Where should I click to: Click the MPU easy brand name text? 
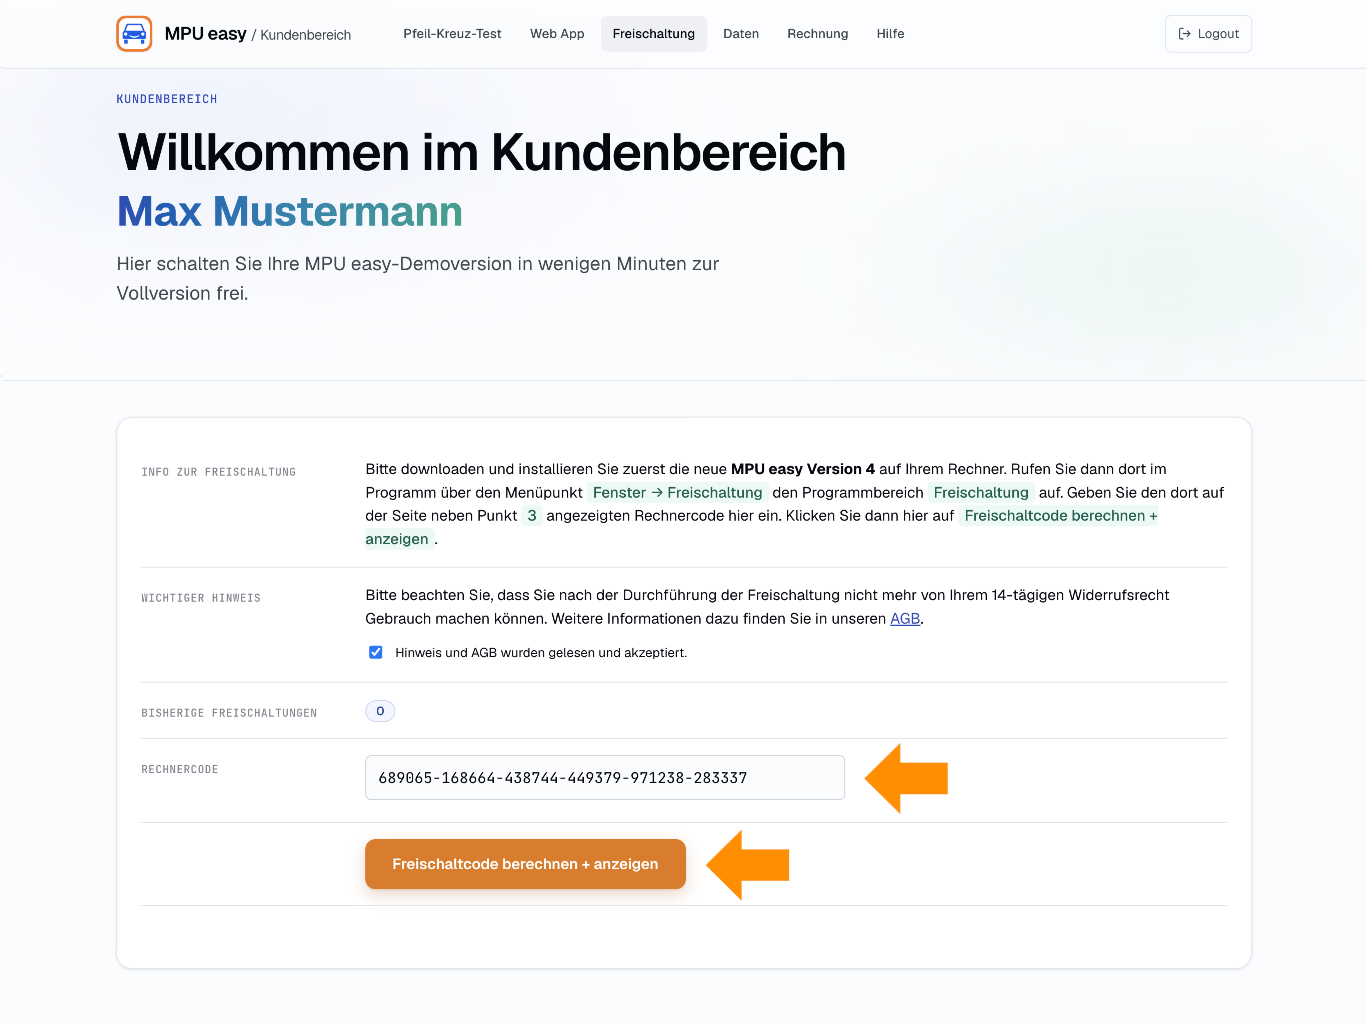coord(205,34)
